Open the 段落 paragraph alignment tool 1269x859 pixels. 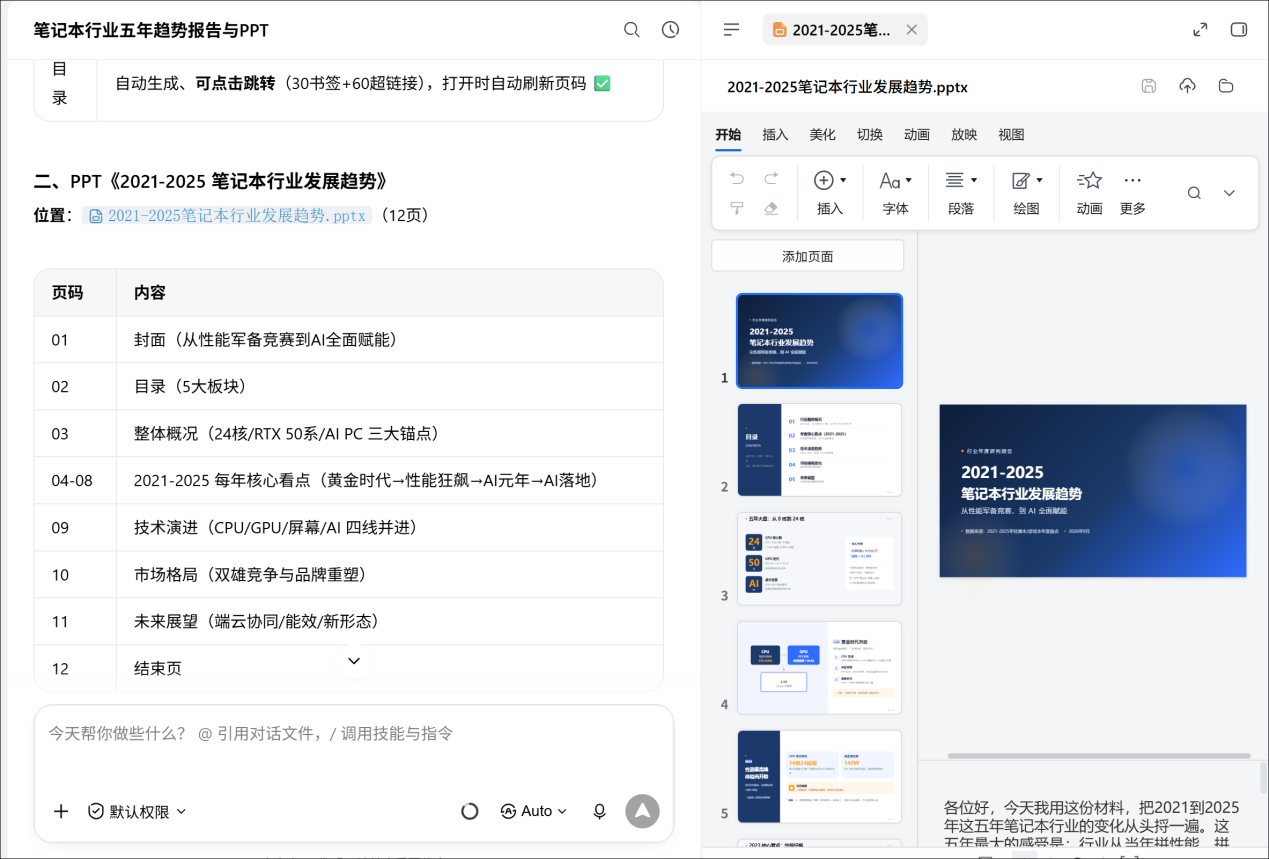click(955, 180)
